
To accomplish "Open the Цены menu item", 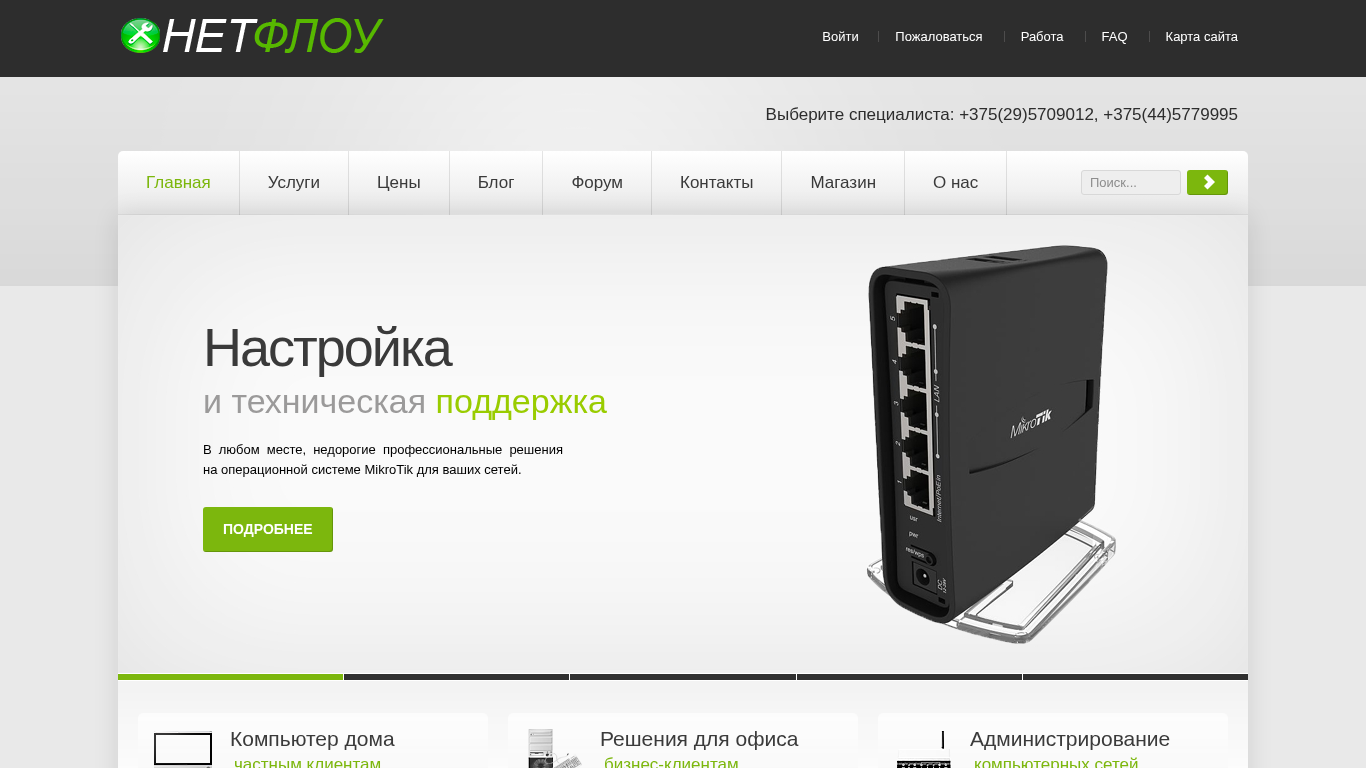I will point(399,182).
